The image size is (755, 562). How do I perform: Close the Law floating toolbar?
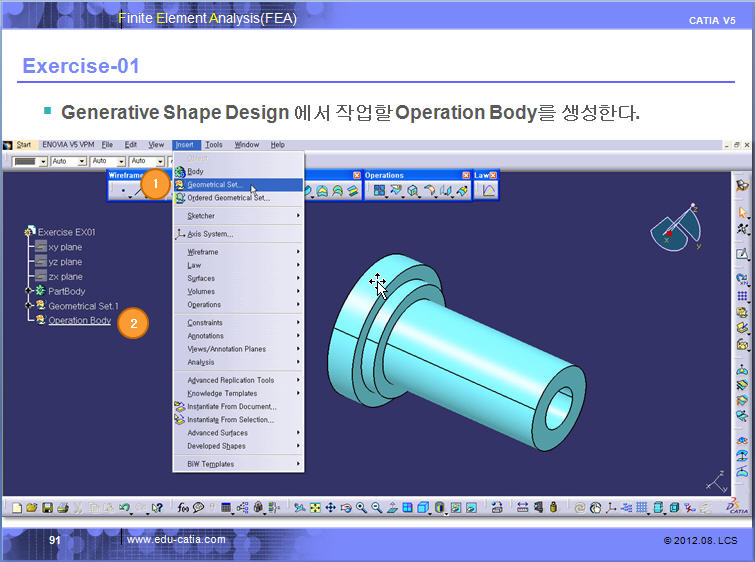coord(493,176)
